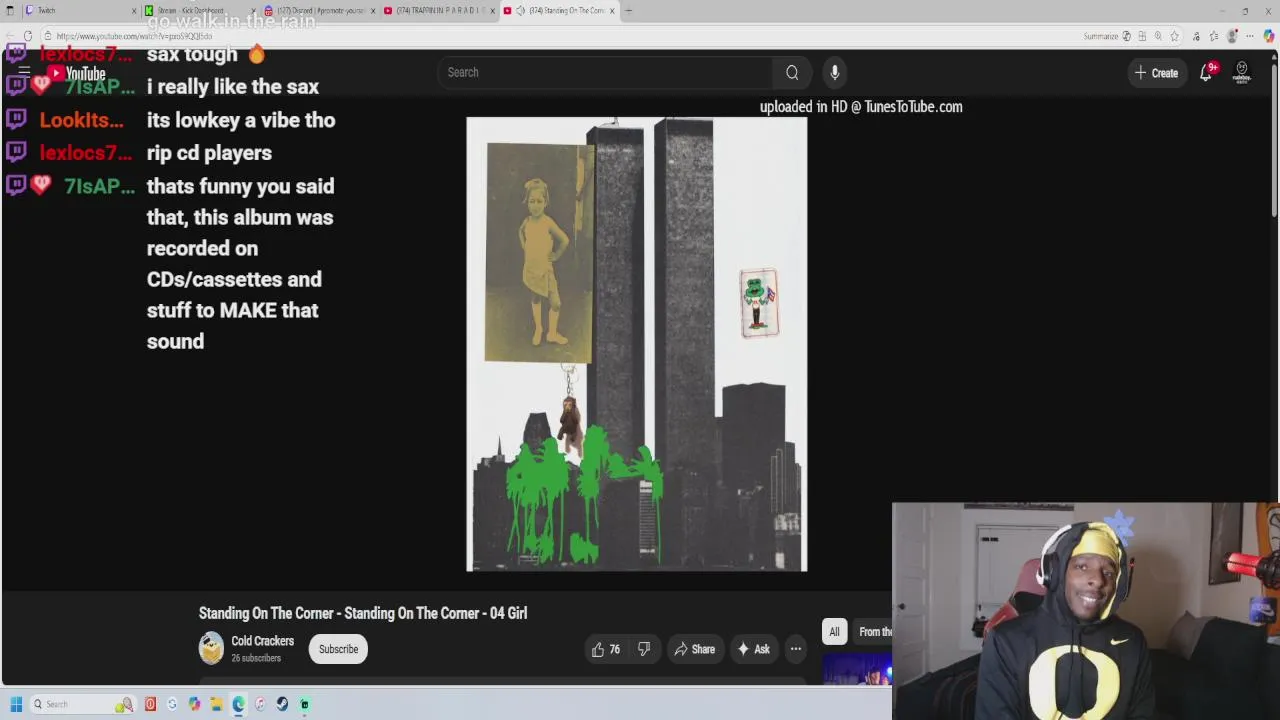
Task: Type in the YouTube Search field
Action: 605,72
